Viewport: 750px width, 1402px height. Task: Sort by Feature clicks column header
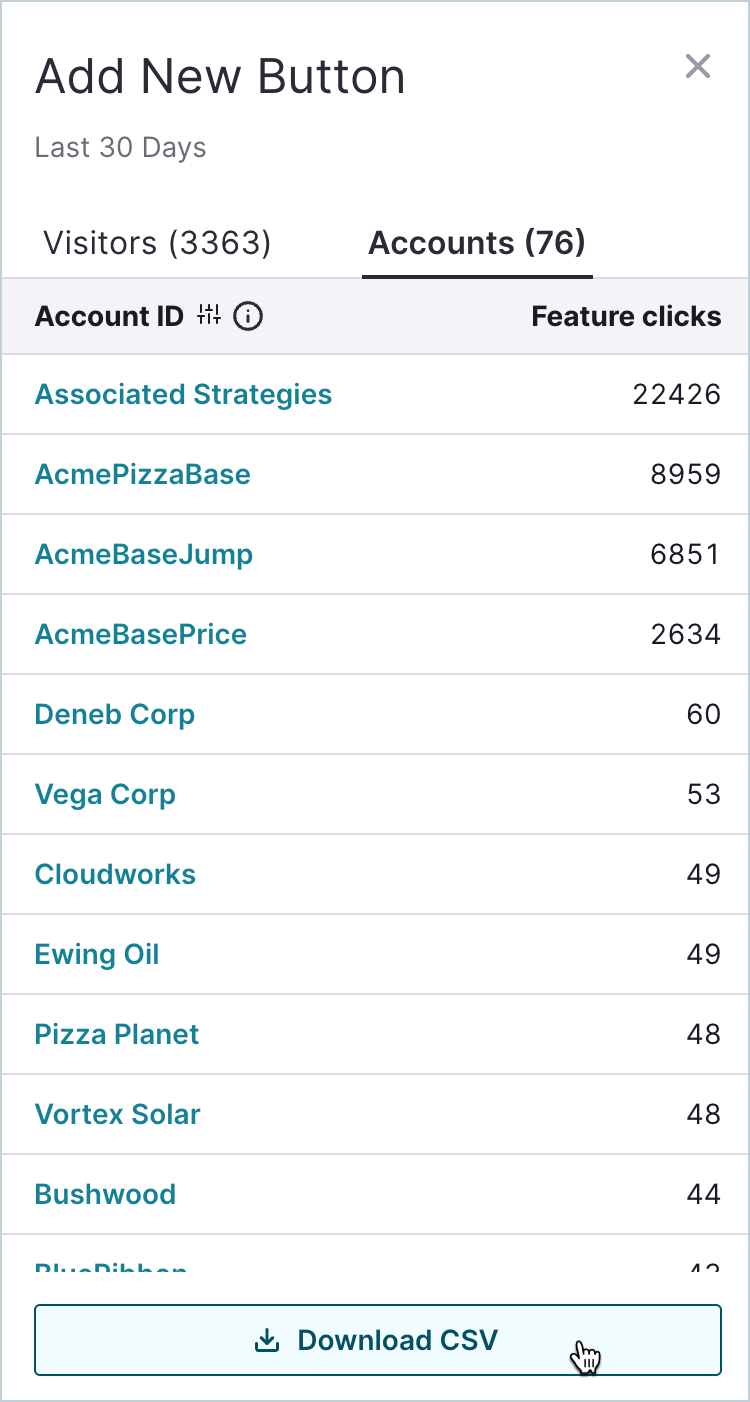[x=626, y=317]
